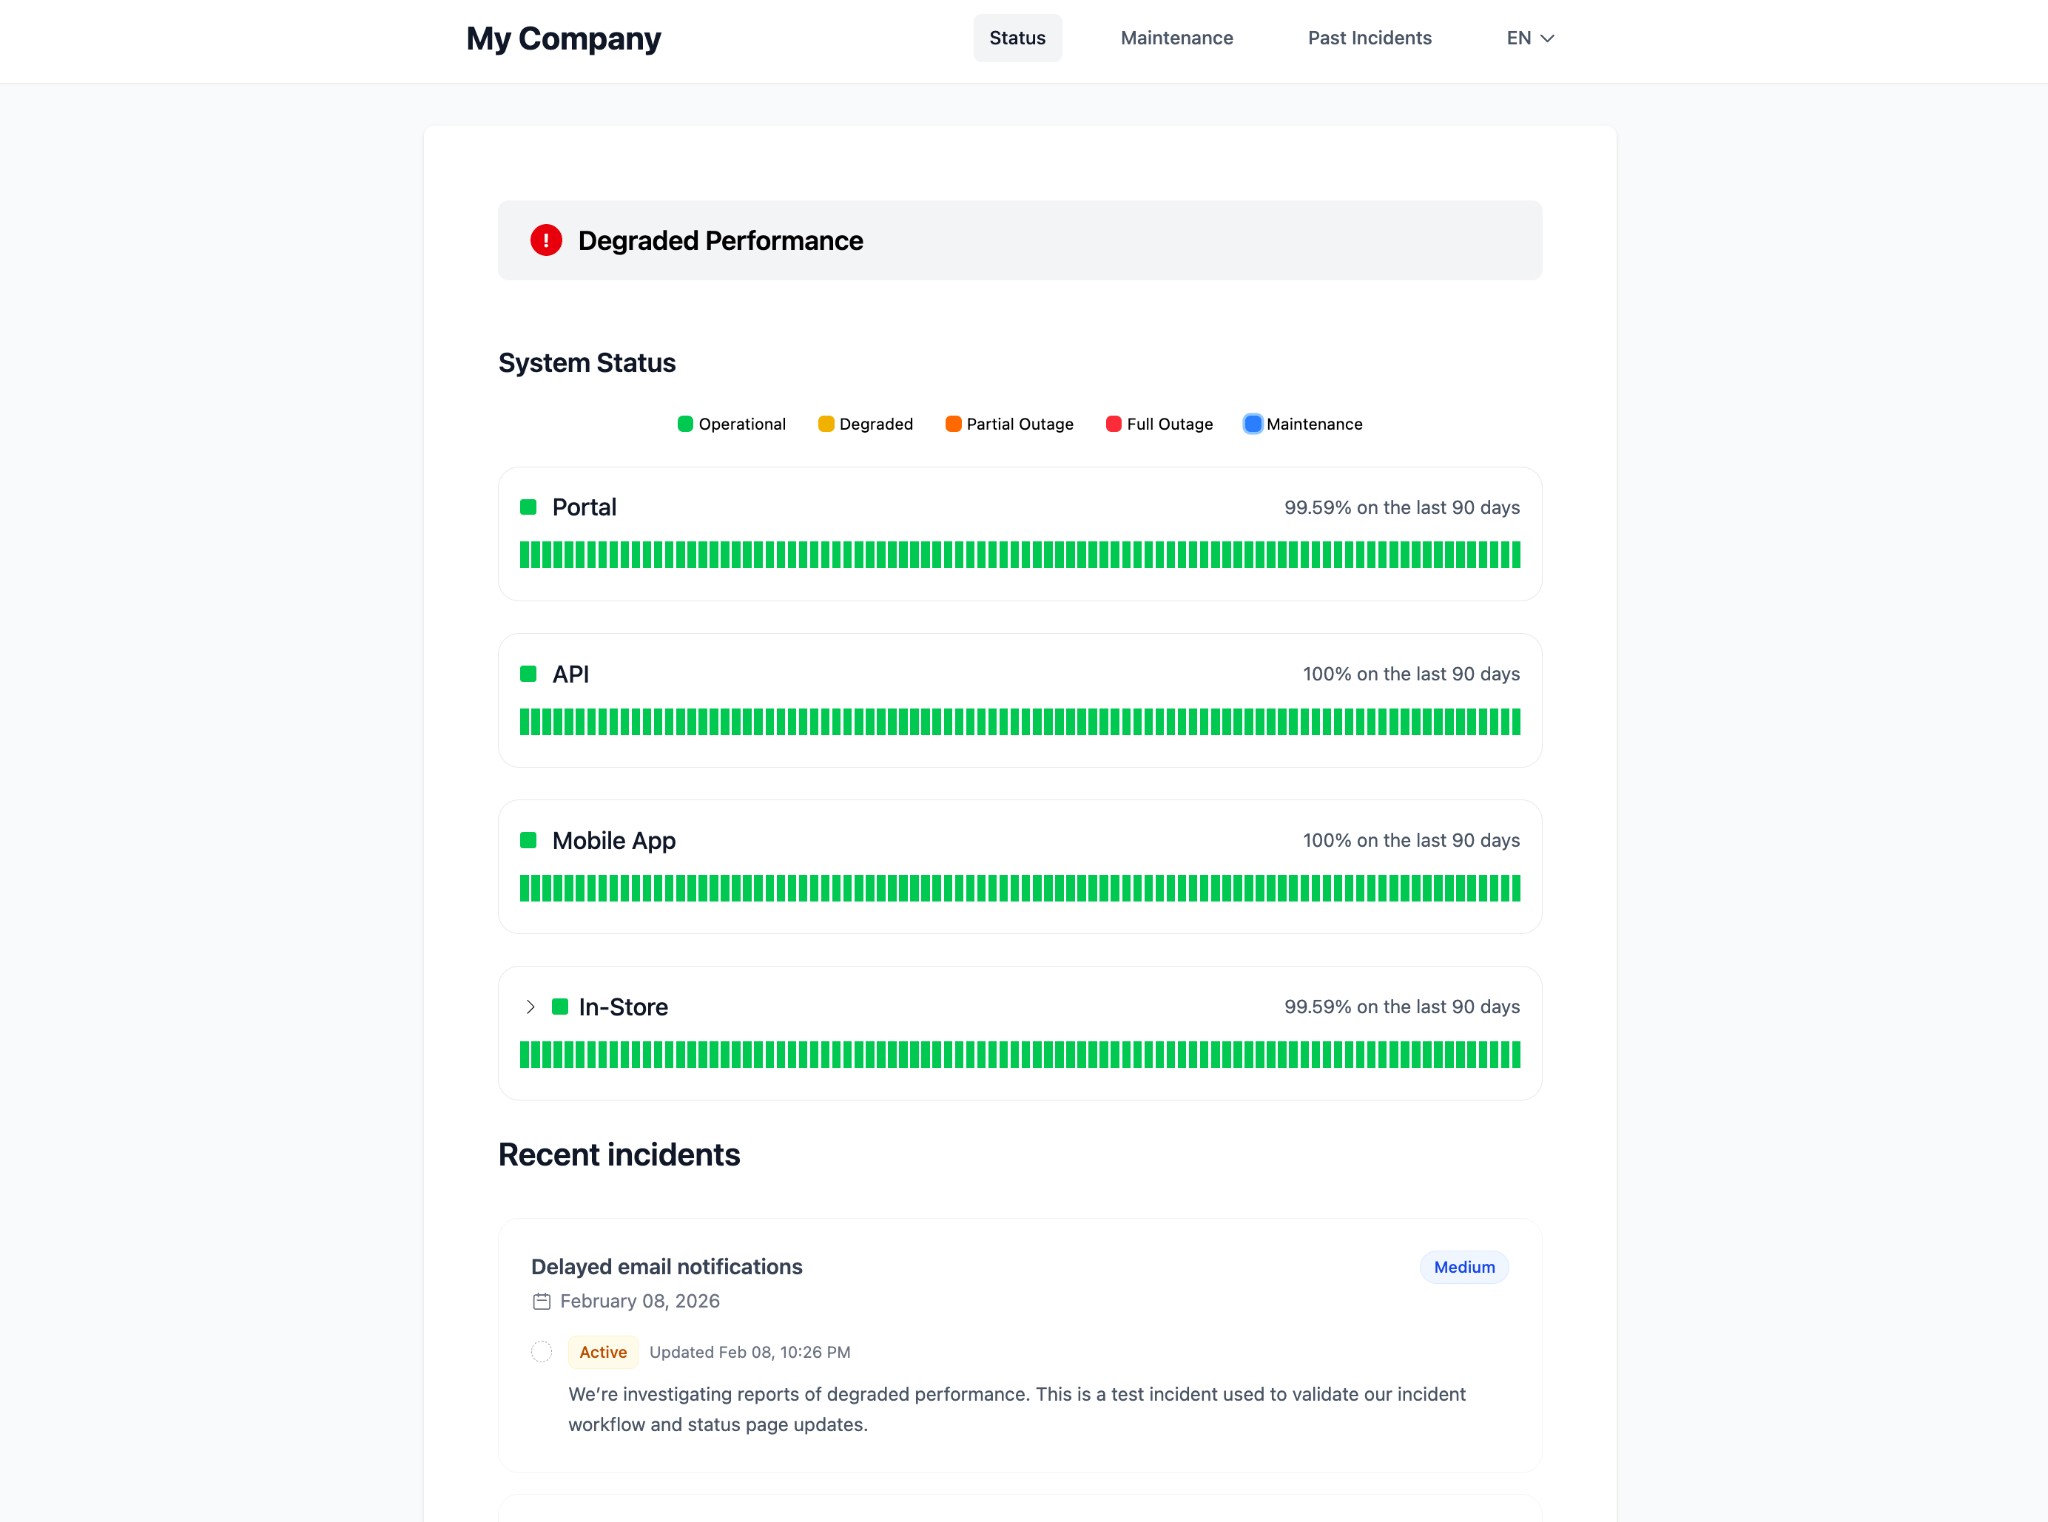
Task: Switch to the Maintenance tab
Action: [x=1176, y=38]
